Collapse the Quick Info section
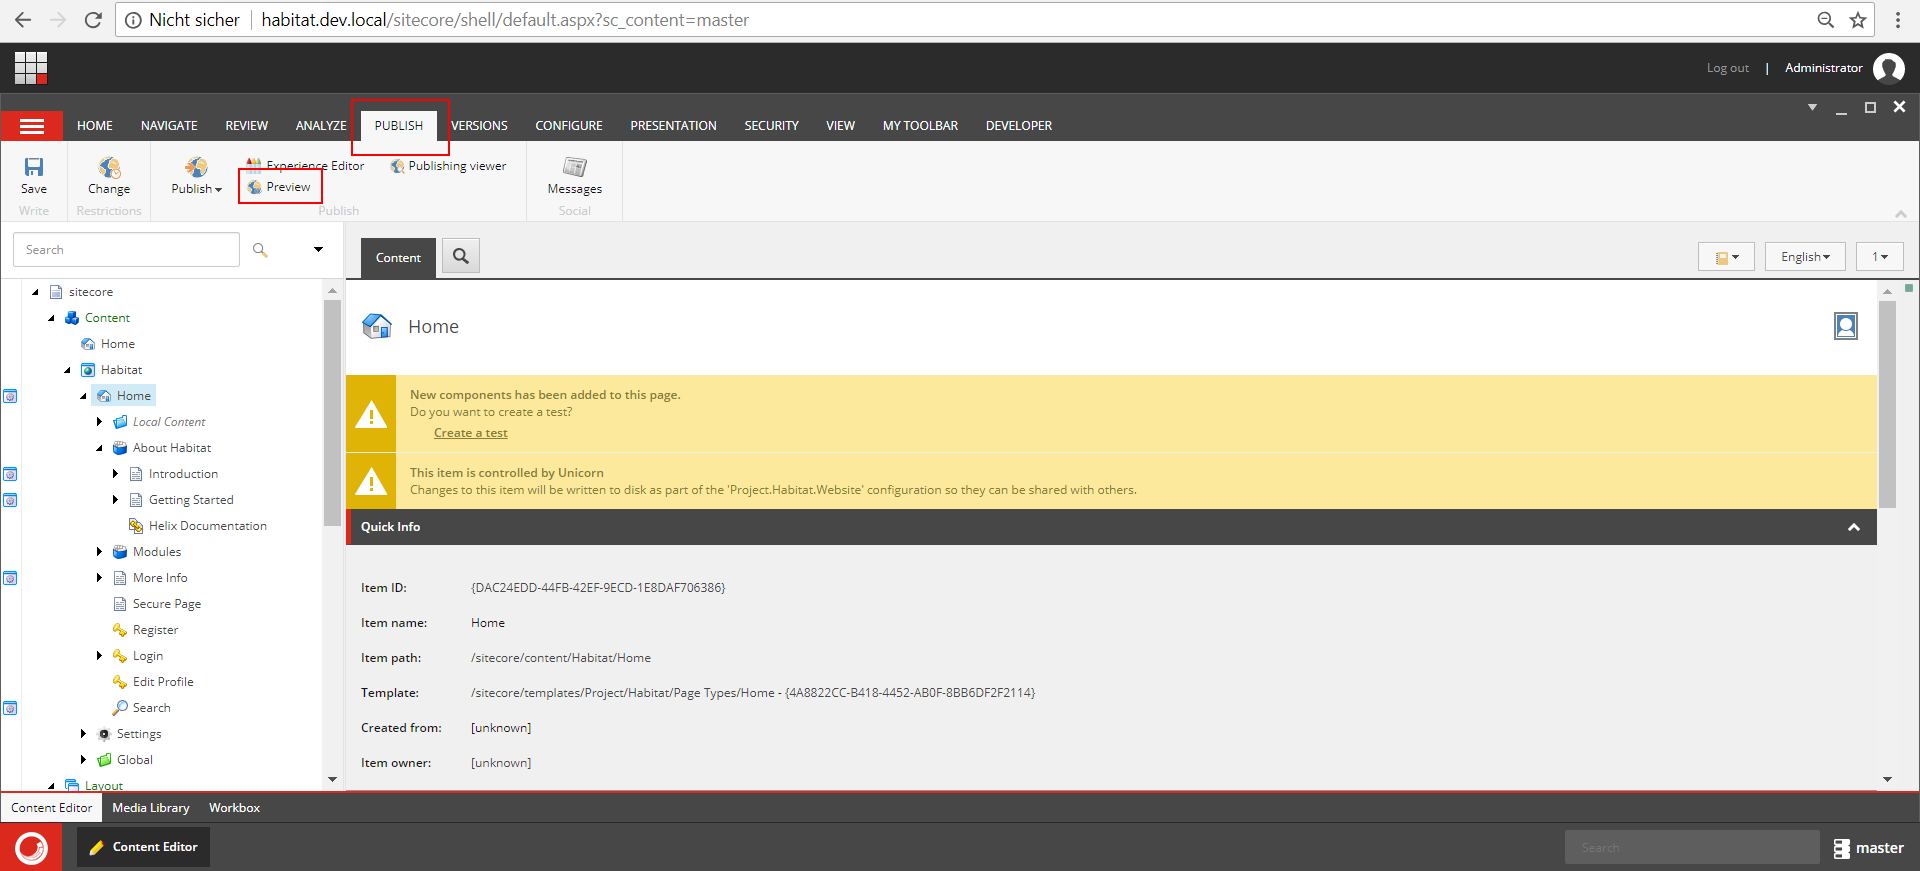The width and height of the screenshot is (1920, 871). (x=1854, y=527)
